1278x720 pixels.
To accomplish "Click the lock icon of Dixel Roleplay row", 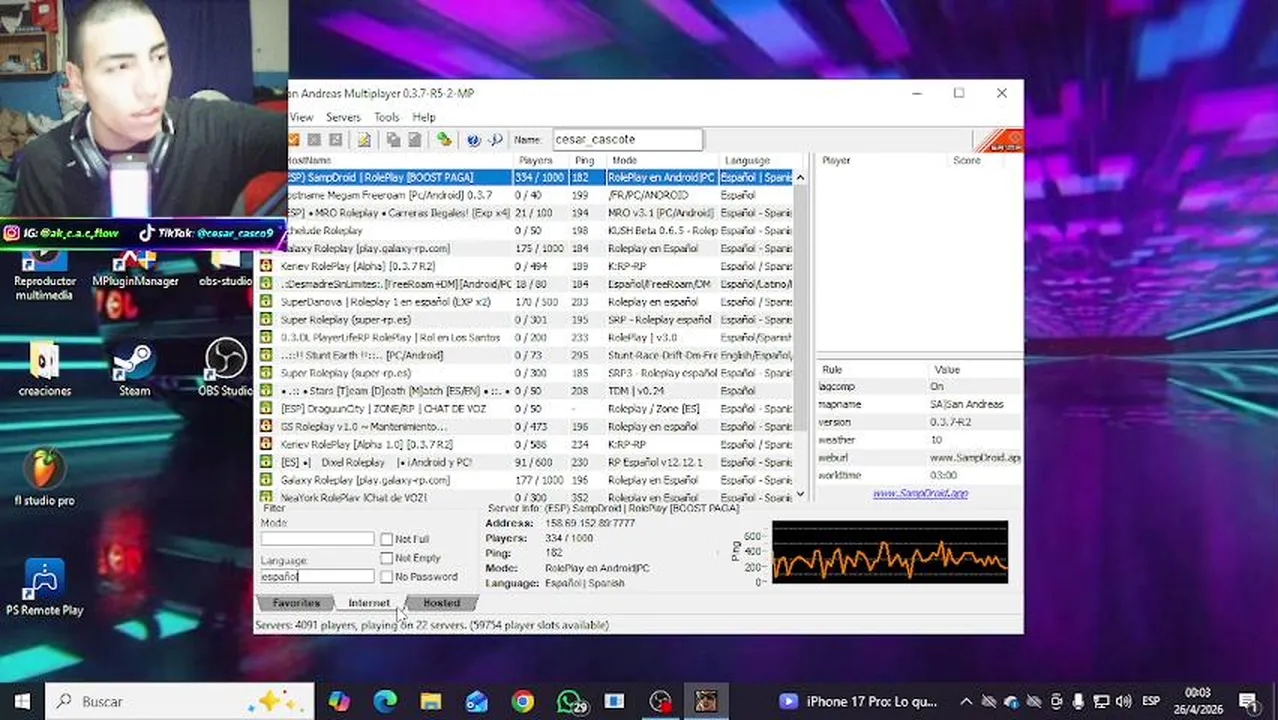I will pyautogui.click(x=266, y=463).
